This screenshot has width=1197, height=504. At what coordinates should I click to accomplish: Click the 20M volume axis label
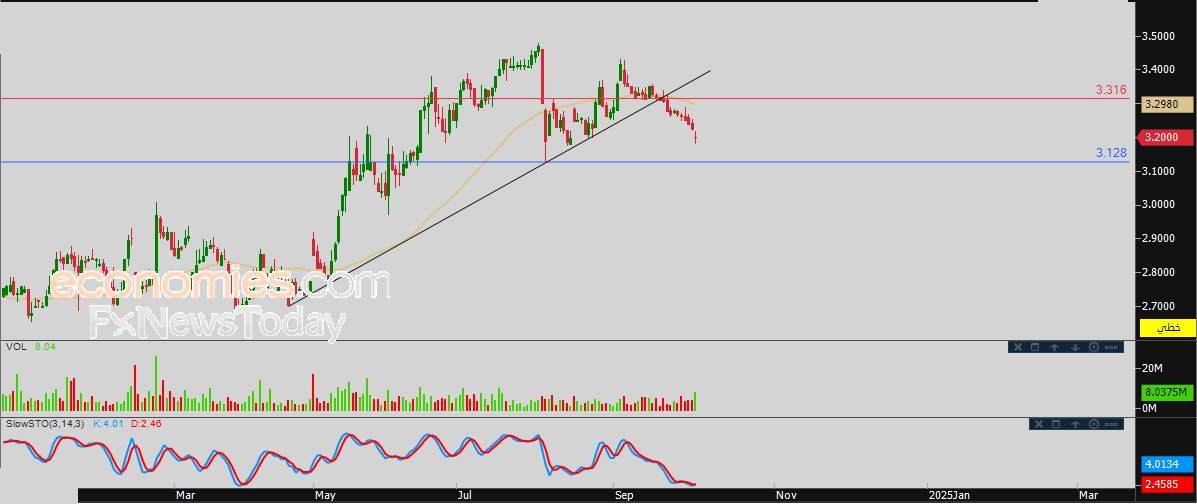point(1152,369)
